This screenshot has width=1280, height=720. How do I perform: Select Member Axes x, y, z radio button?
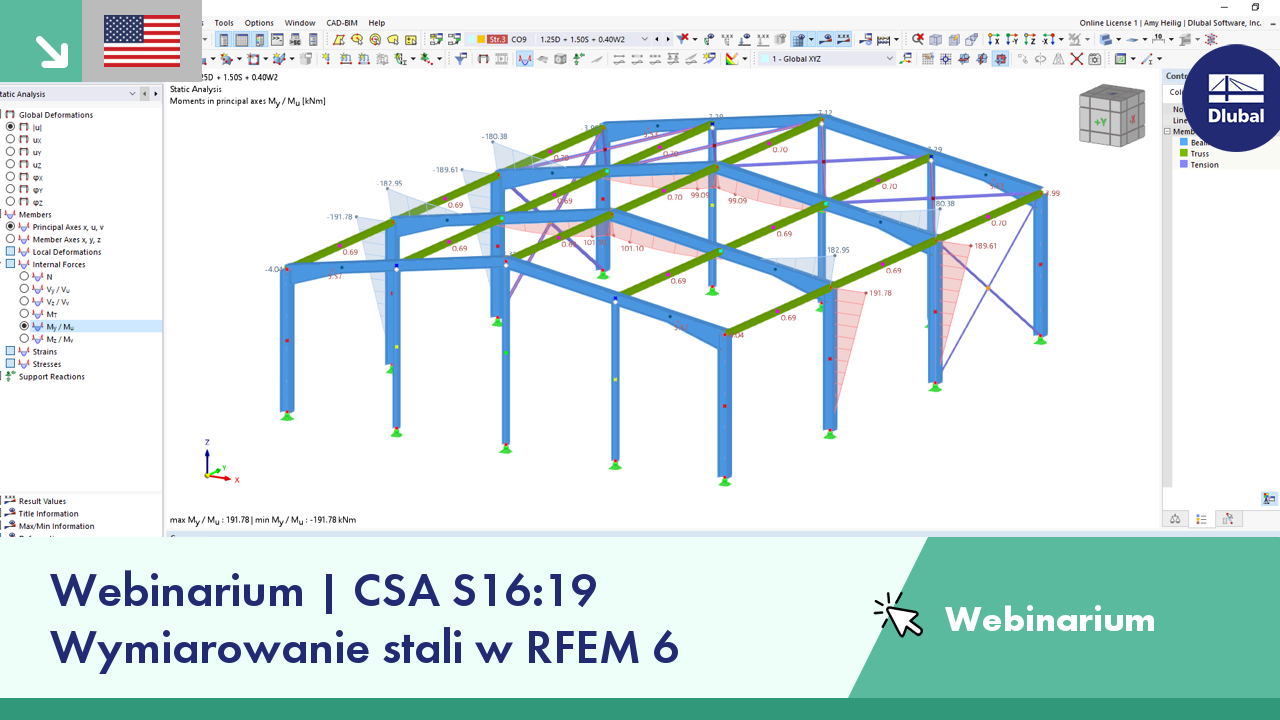pos(11,239)
